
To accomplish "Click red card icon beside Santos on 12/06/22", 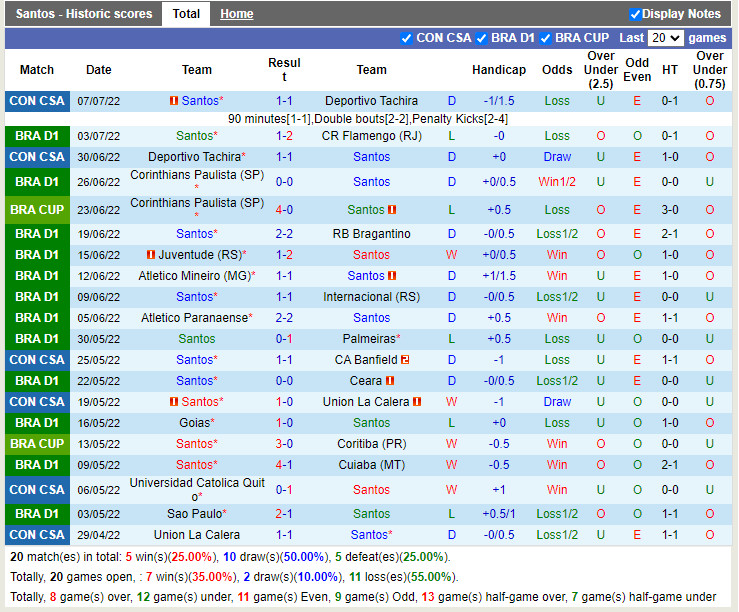I will [392, 276].
